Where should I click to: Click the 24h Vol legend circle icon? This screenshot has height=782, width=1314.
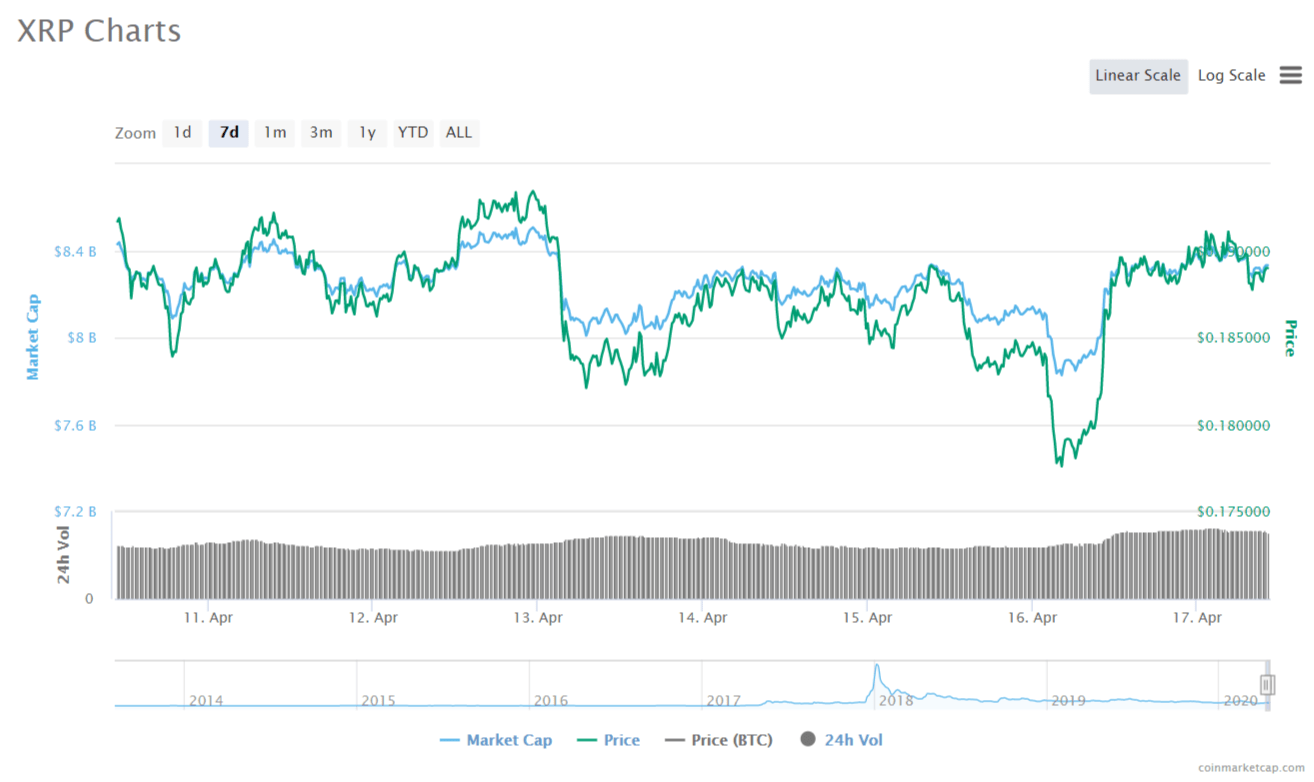coord(808,740)
